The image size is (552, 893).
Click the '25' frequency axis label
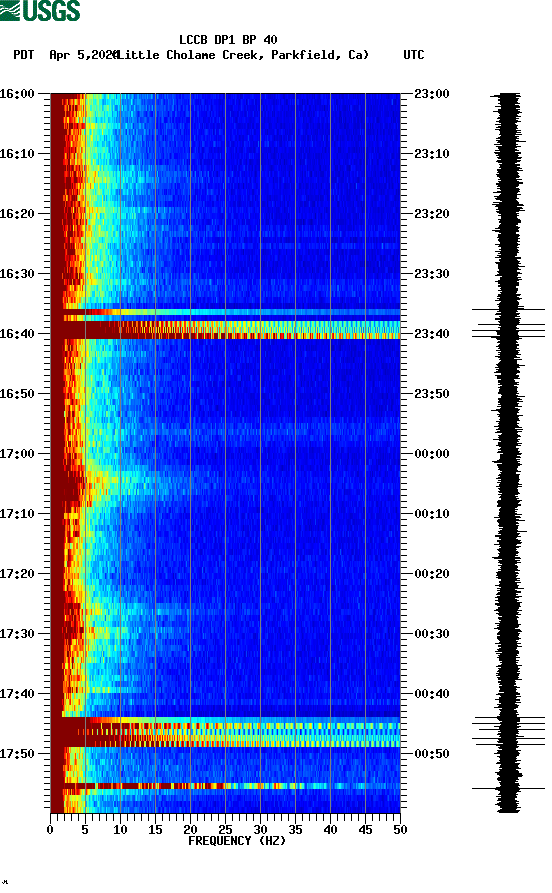pyautogui.click(x=225, y=830)
